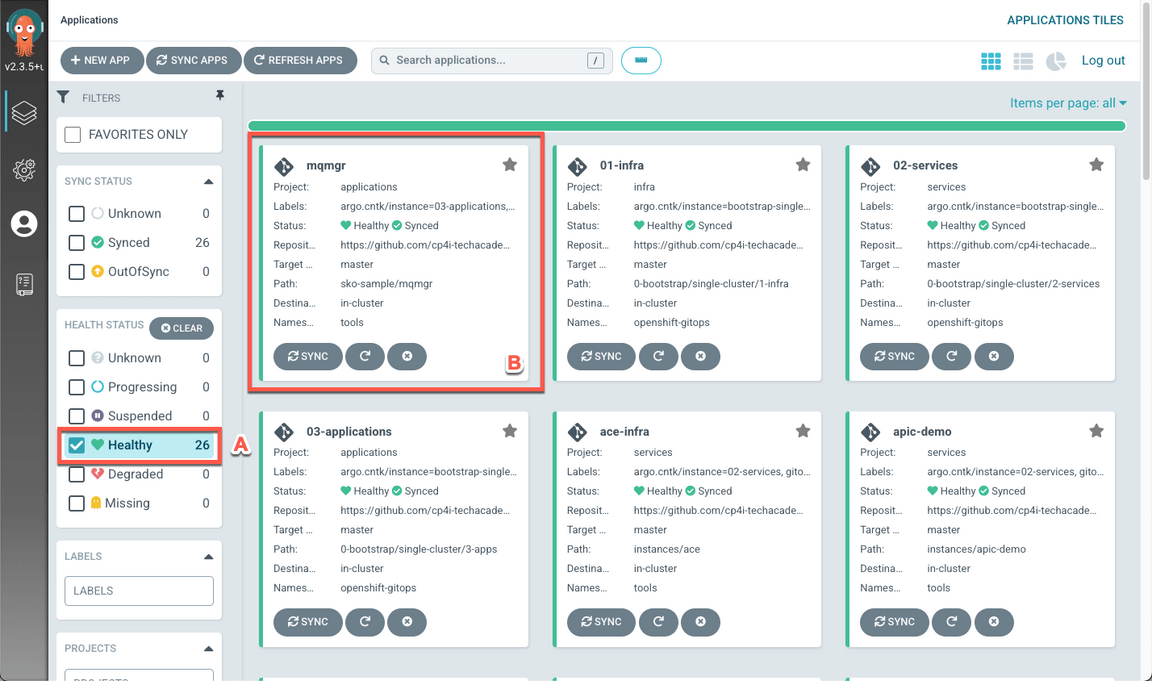Click Log out link

[1103, 61]
